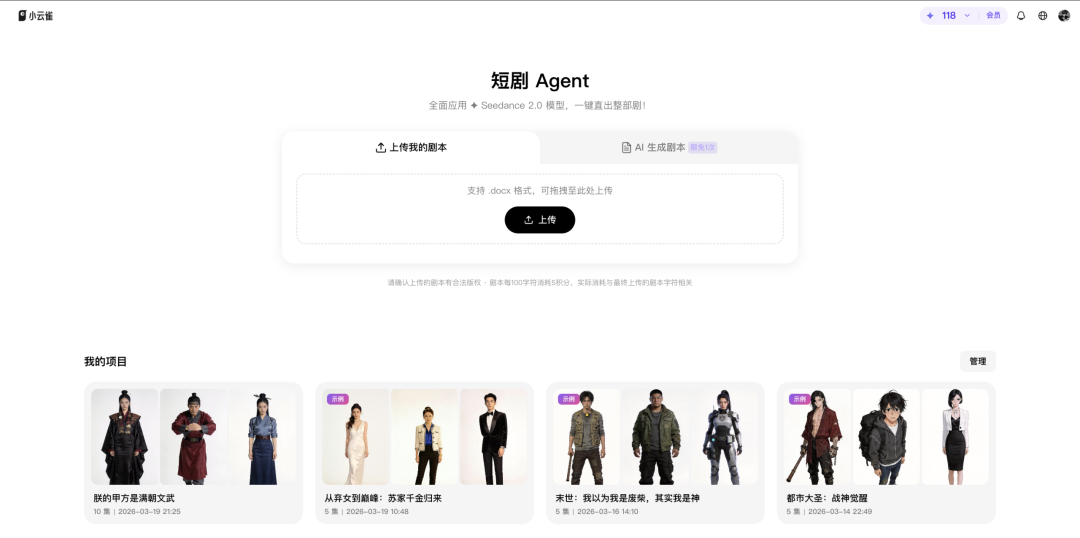Click the credits sparkle icon

tap(931, 15)
